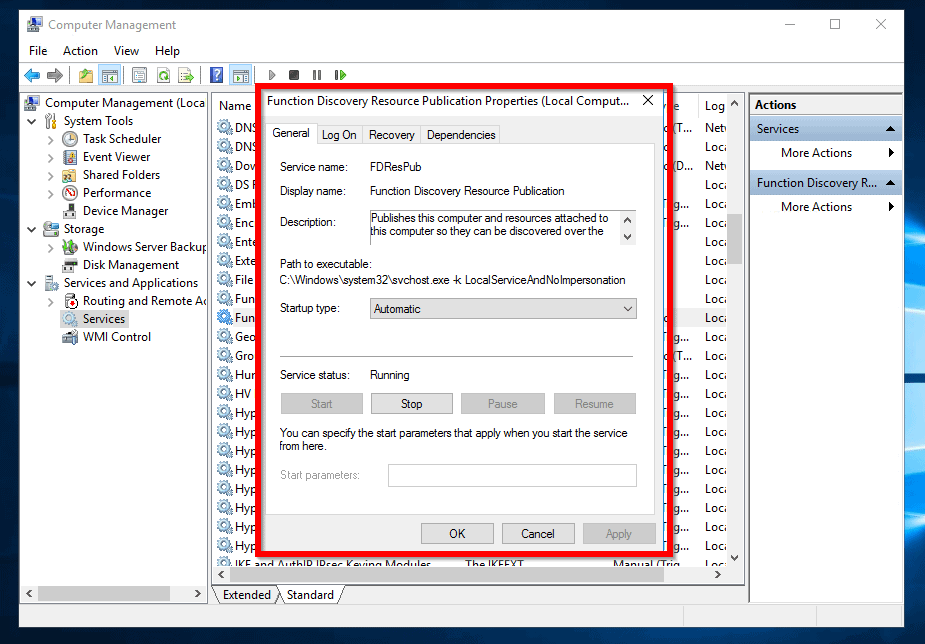Click the Back navigation arrow icon
This screenshot has height=644, width=925.
30,75
